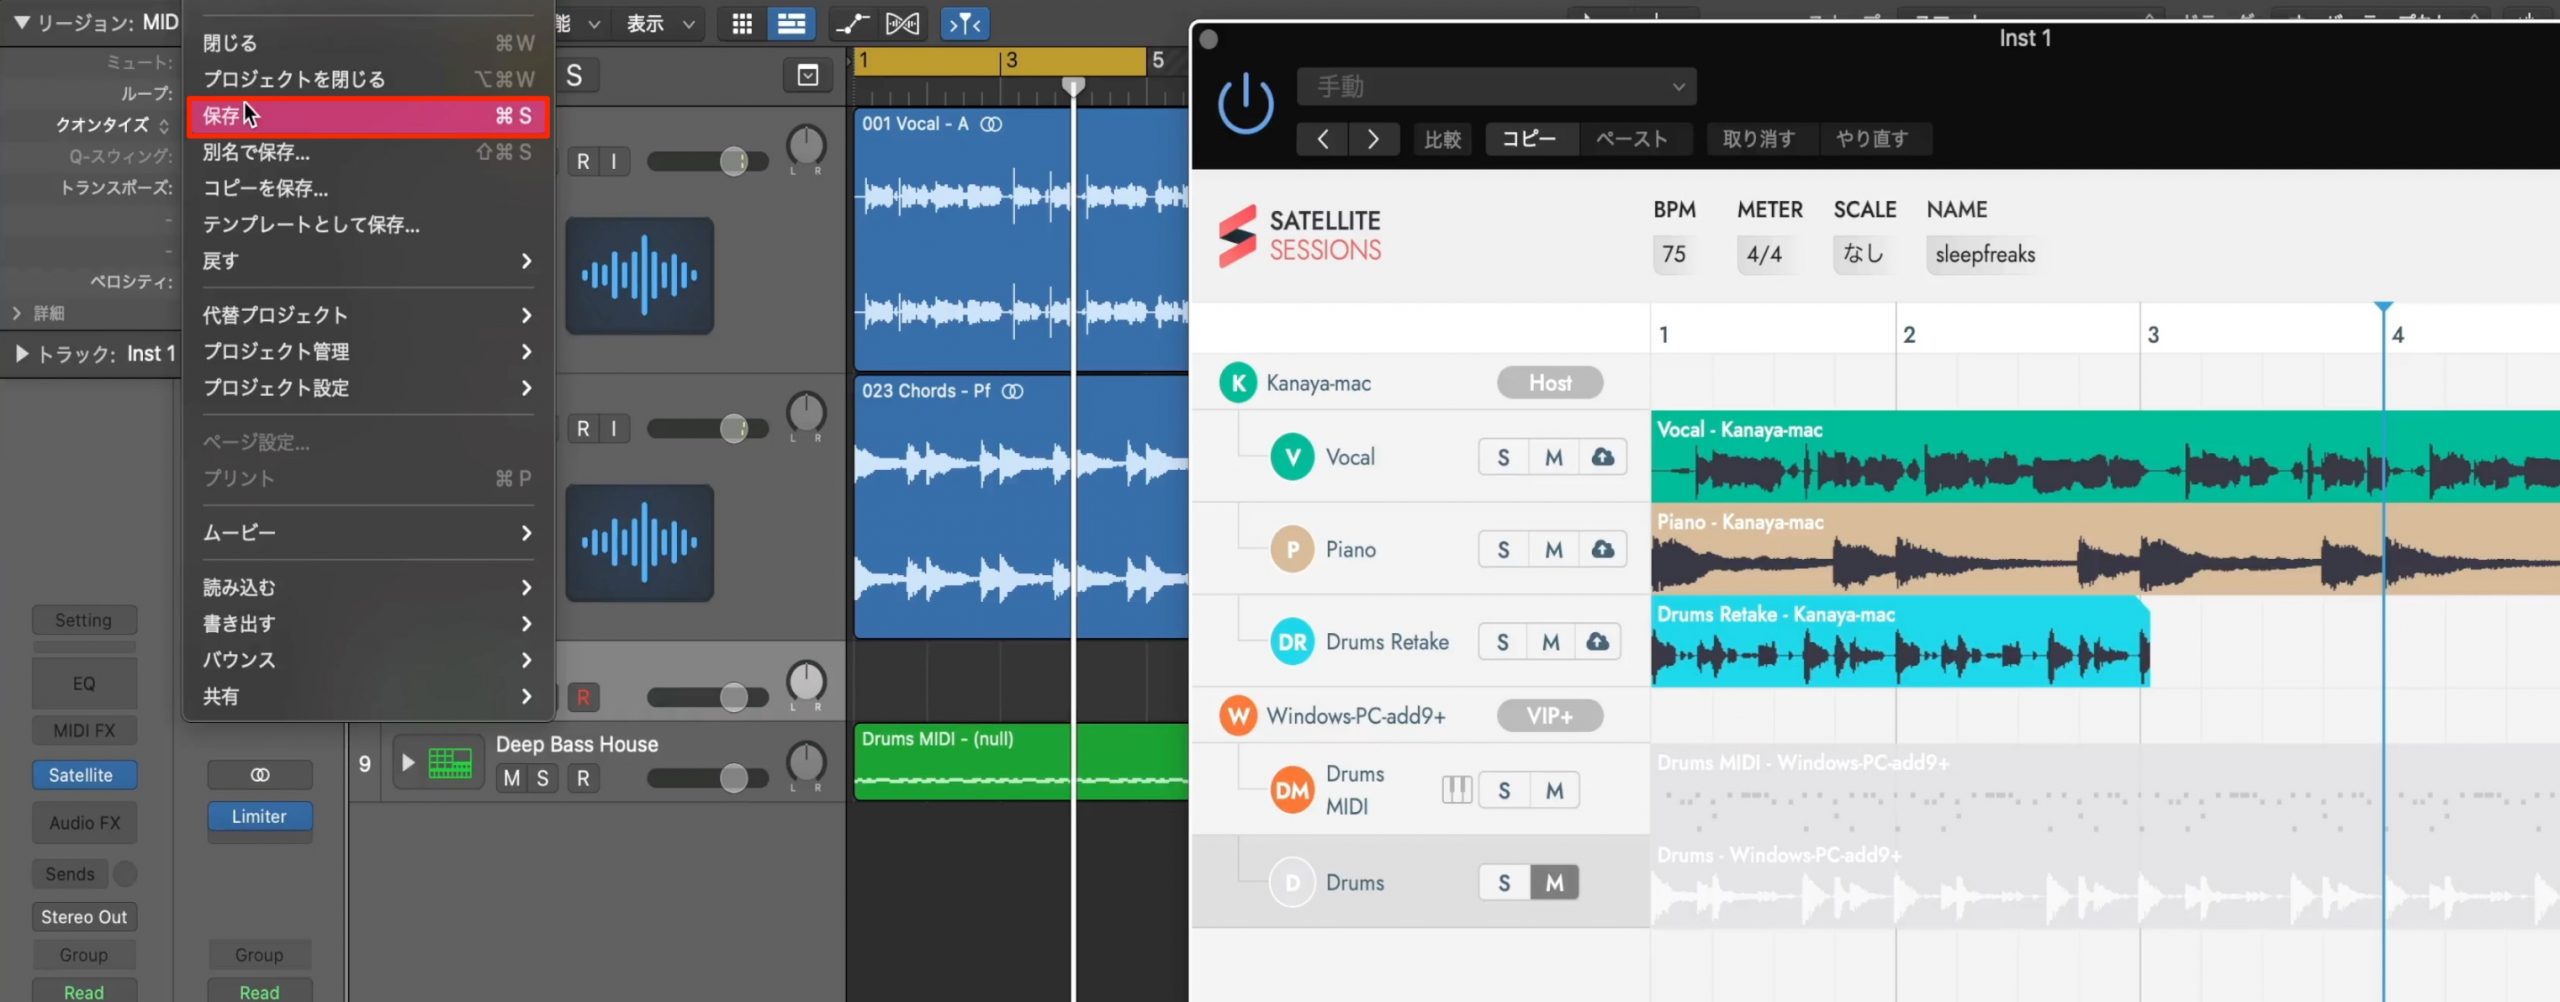
Task: Select the grid view icon in toolbar
Action: (742, 24)
